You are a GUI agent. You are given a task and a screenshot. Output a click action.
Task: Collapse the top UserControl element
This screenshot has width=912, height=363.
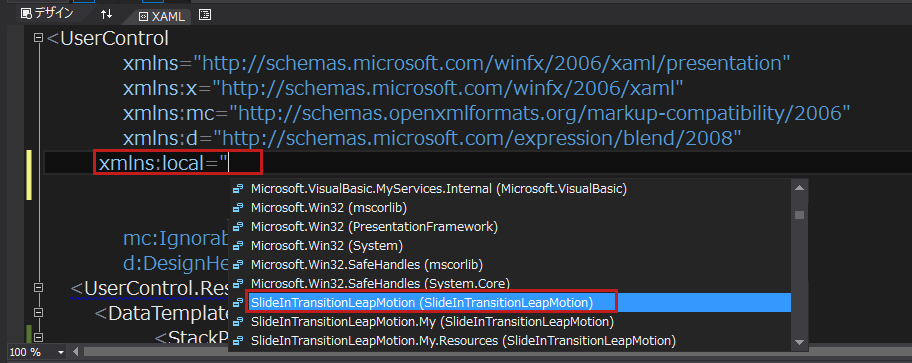pyautogui.click(x=38, y=38)
